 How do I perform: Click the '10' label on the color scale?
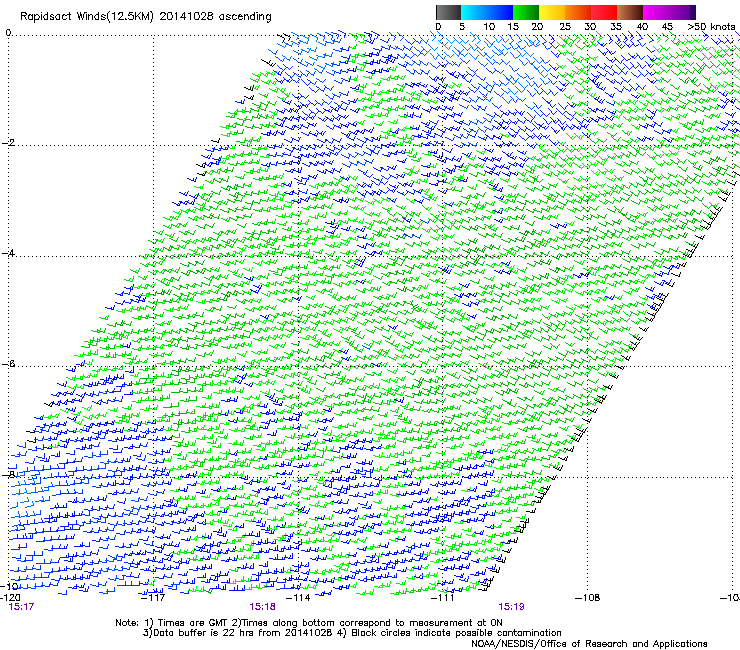489,27
